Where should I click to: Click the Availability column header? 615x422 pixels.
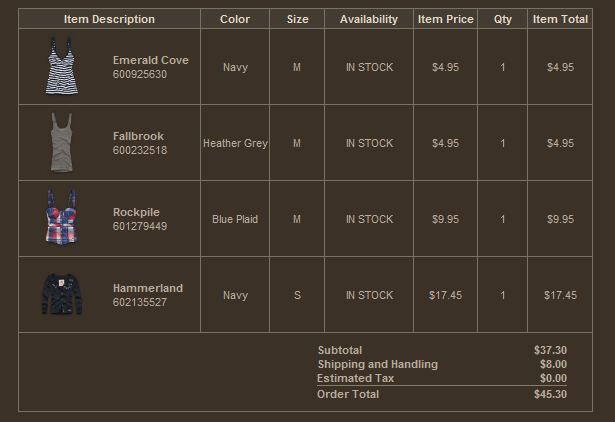(x=368, y=19)
